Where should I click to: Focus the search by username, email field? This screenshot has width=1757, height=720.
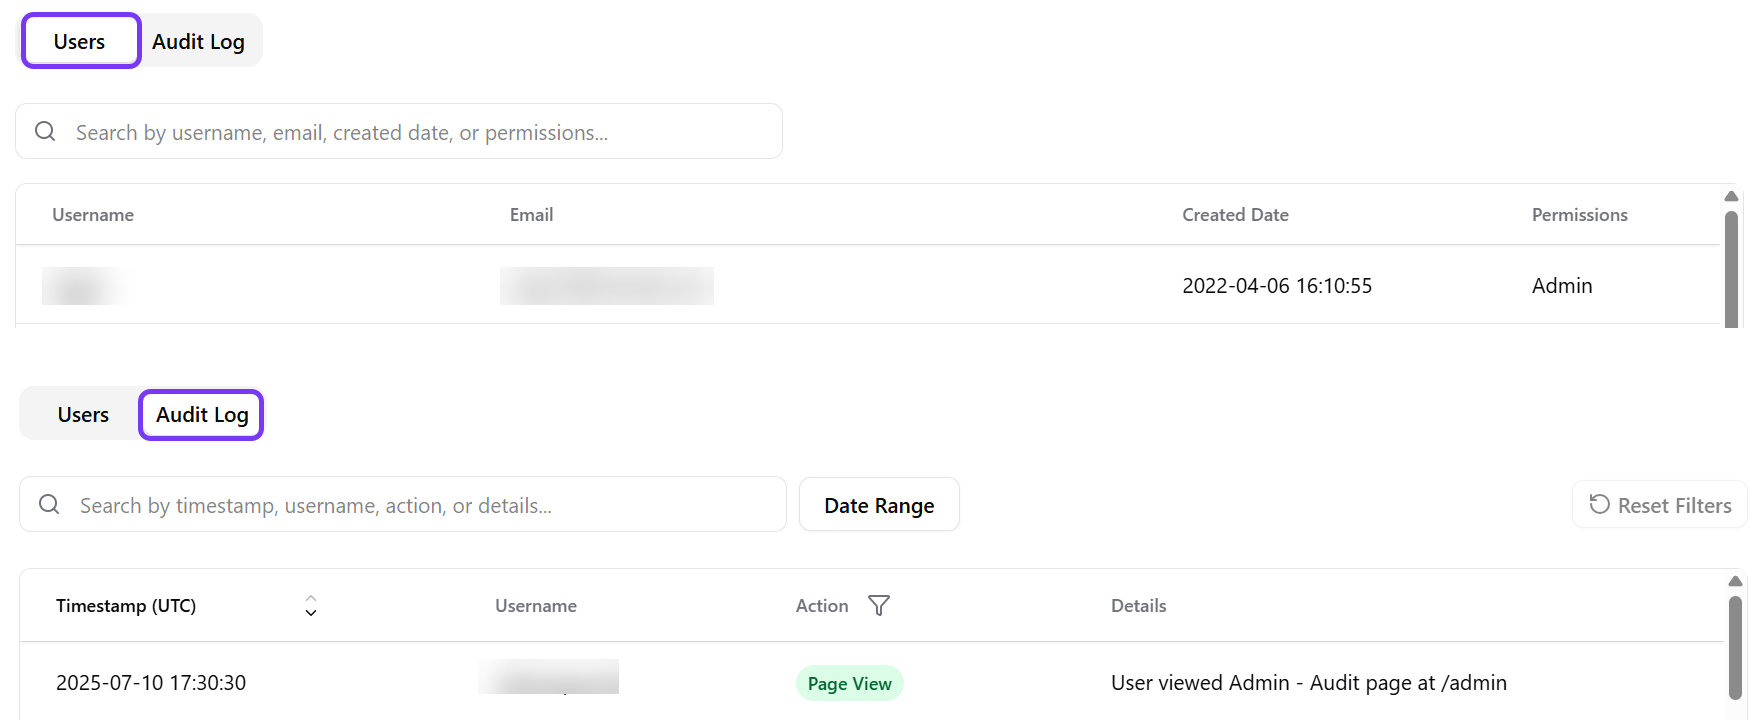tap(420, 132)
